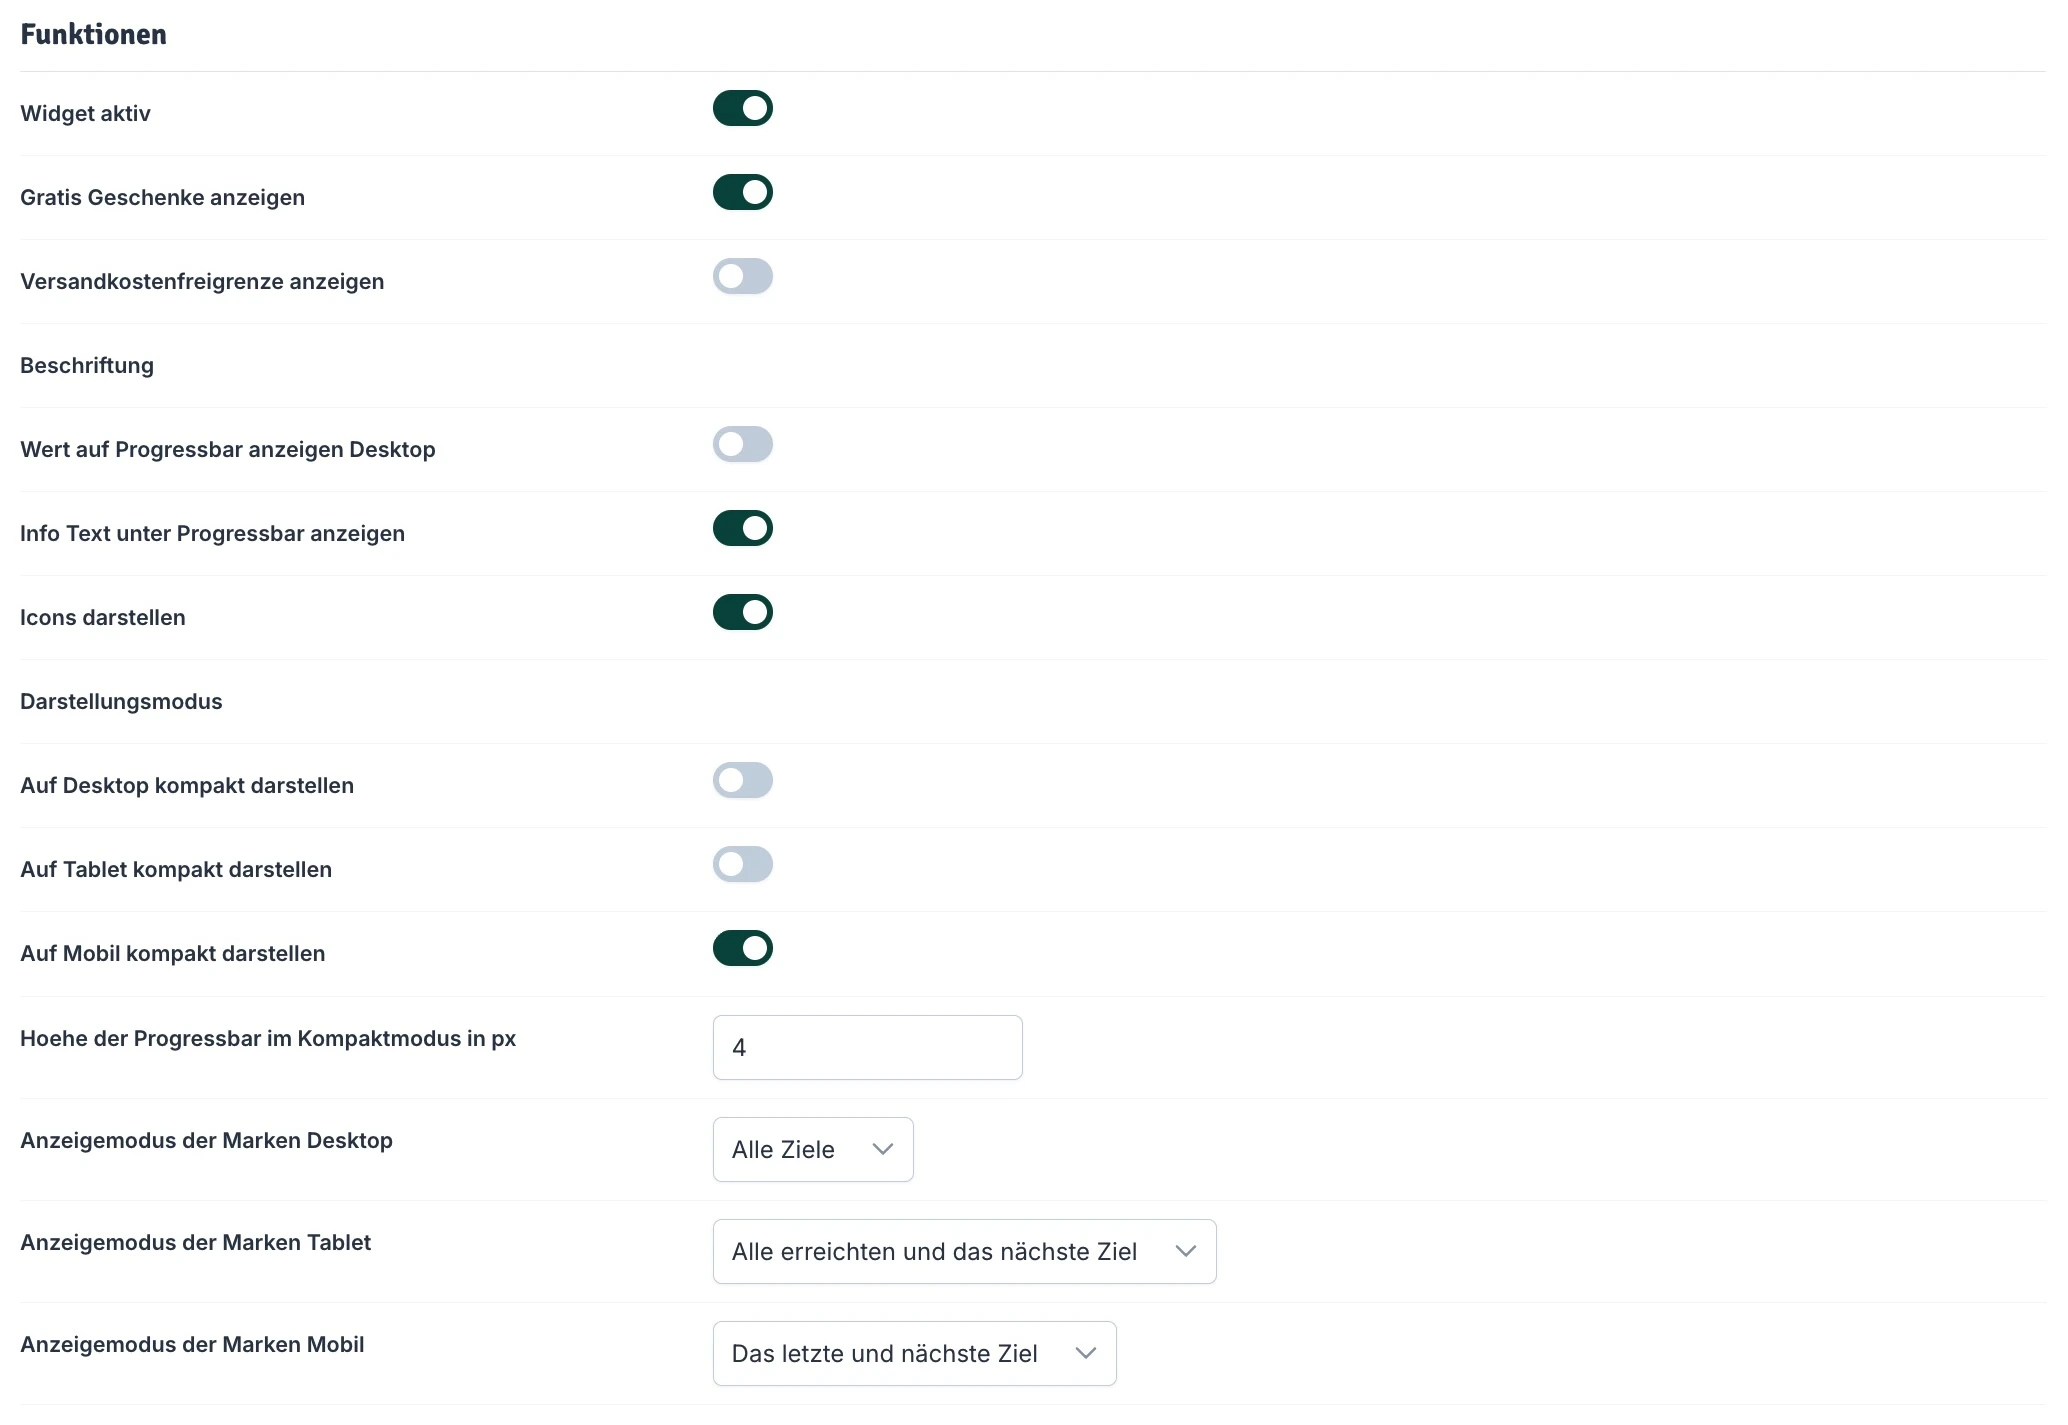
Task: Click Progressbar height px input field
Action: [x=866, y=1047]
